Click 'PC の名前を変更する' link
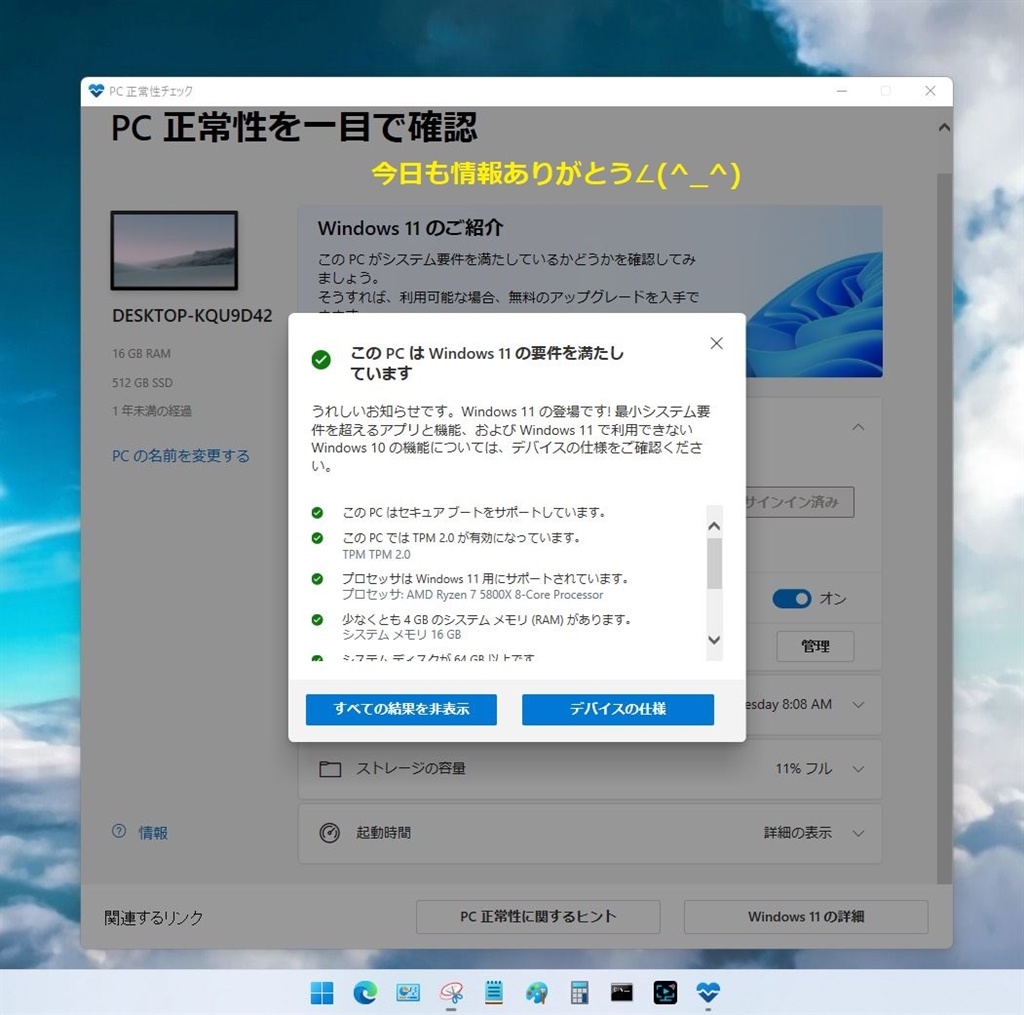1024x1015 pixels. [181, 456]
